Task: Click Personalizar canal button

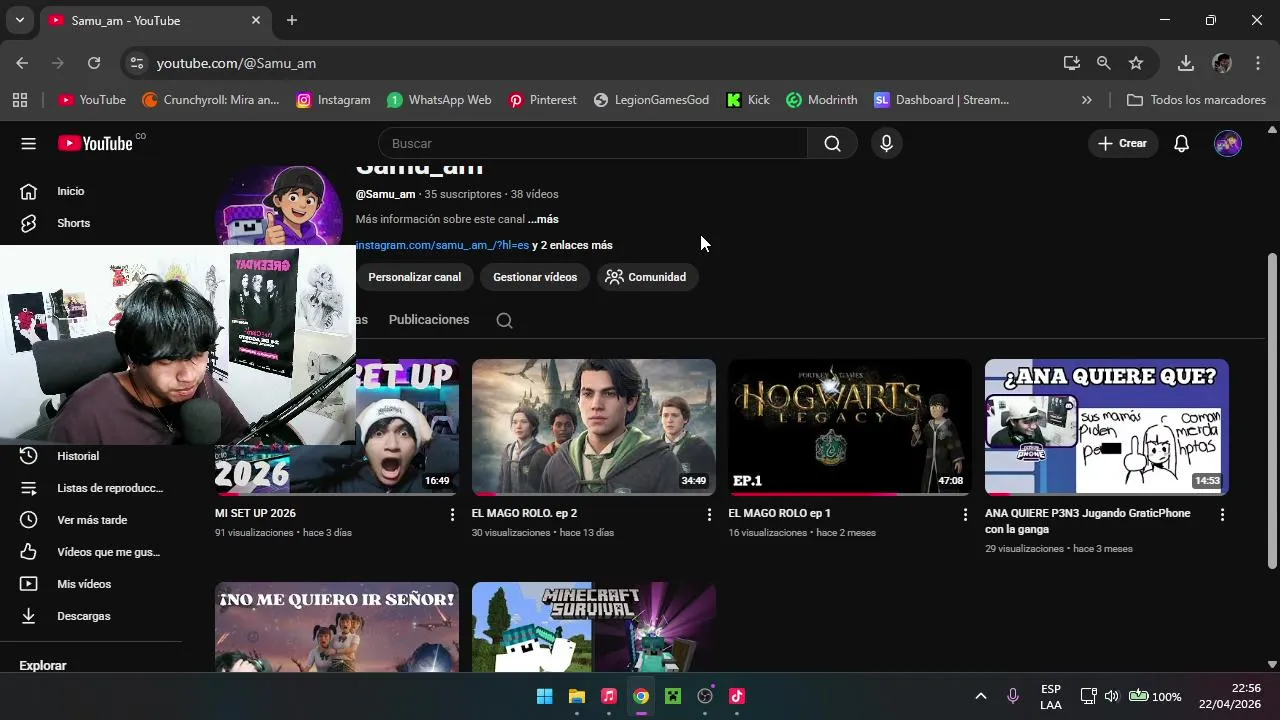Action: point(414,277)
